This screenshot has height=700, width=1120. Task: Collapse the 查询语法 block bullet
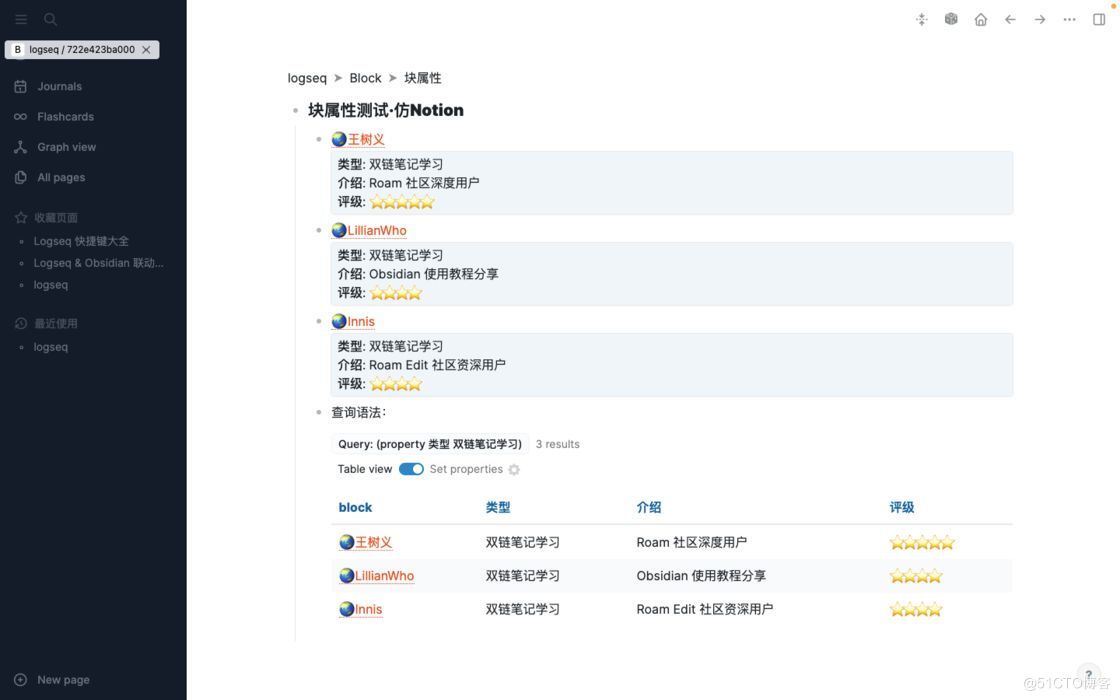click(x=319, y=412)
